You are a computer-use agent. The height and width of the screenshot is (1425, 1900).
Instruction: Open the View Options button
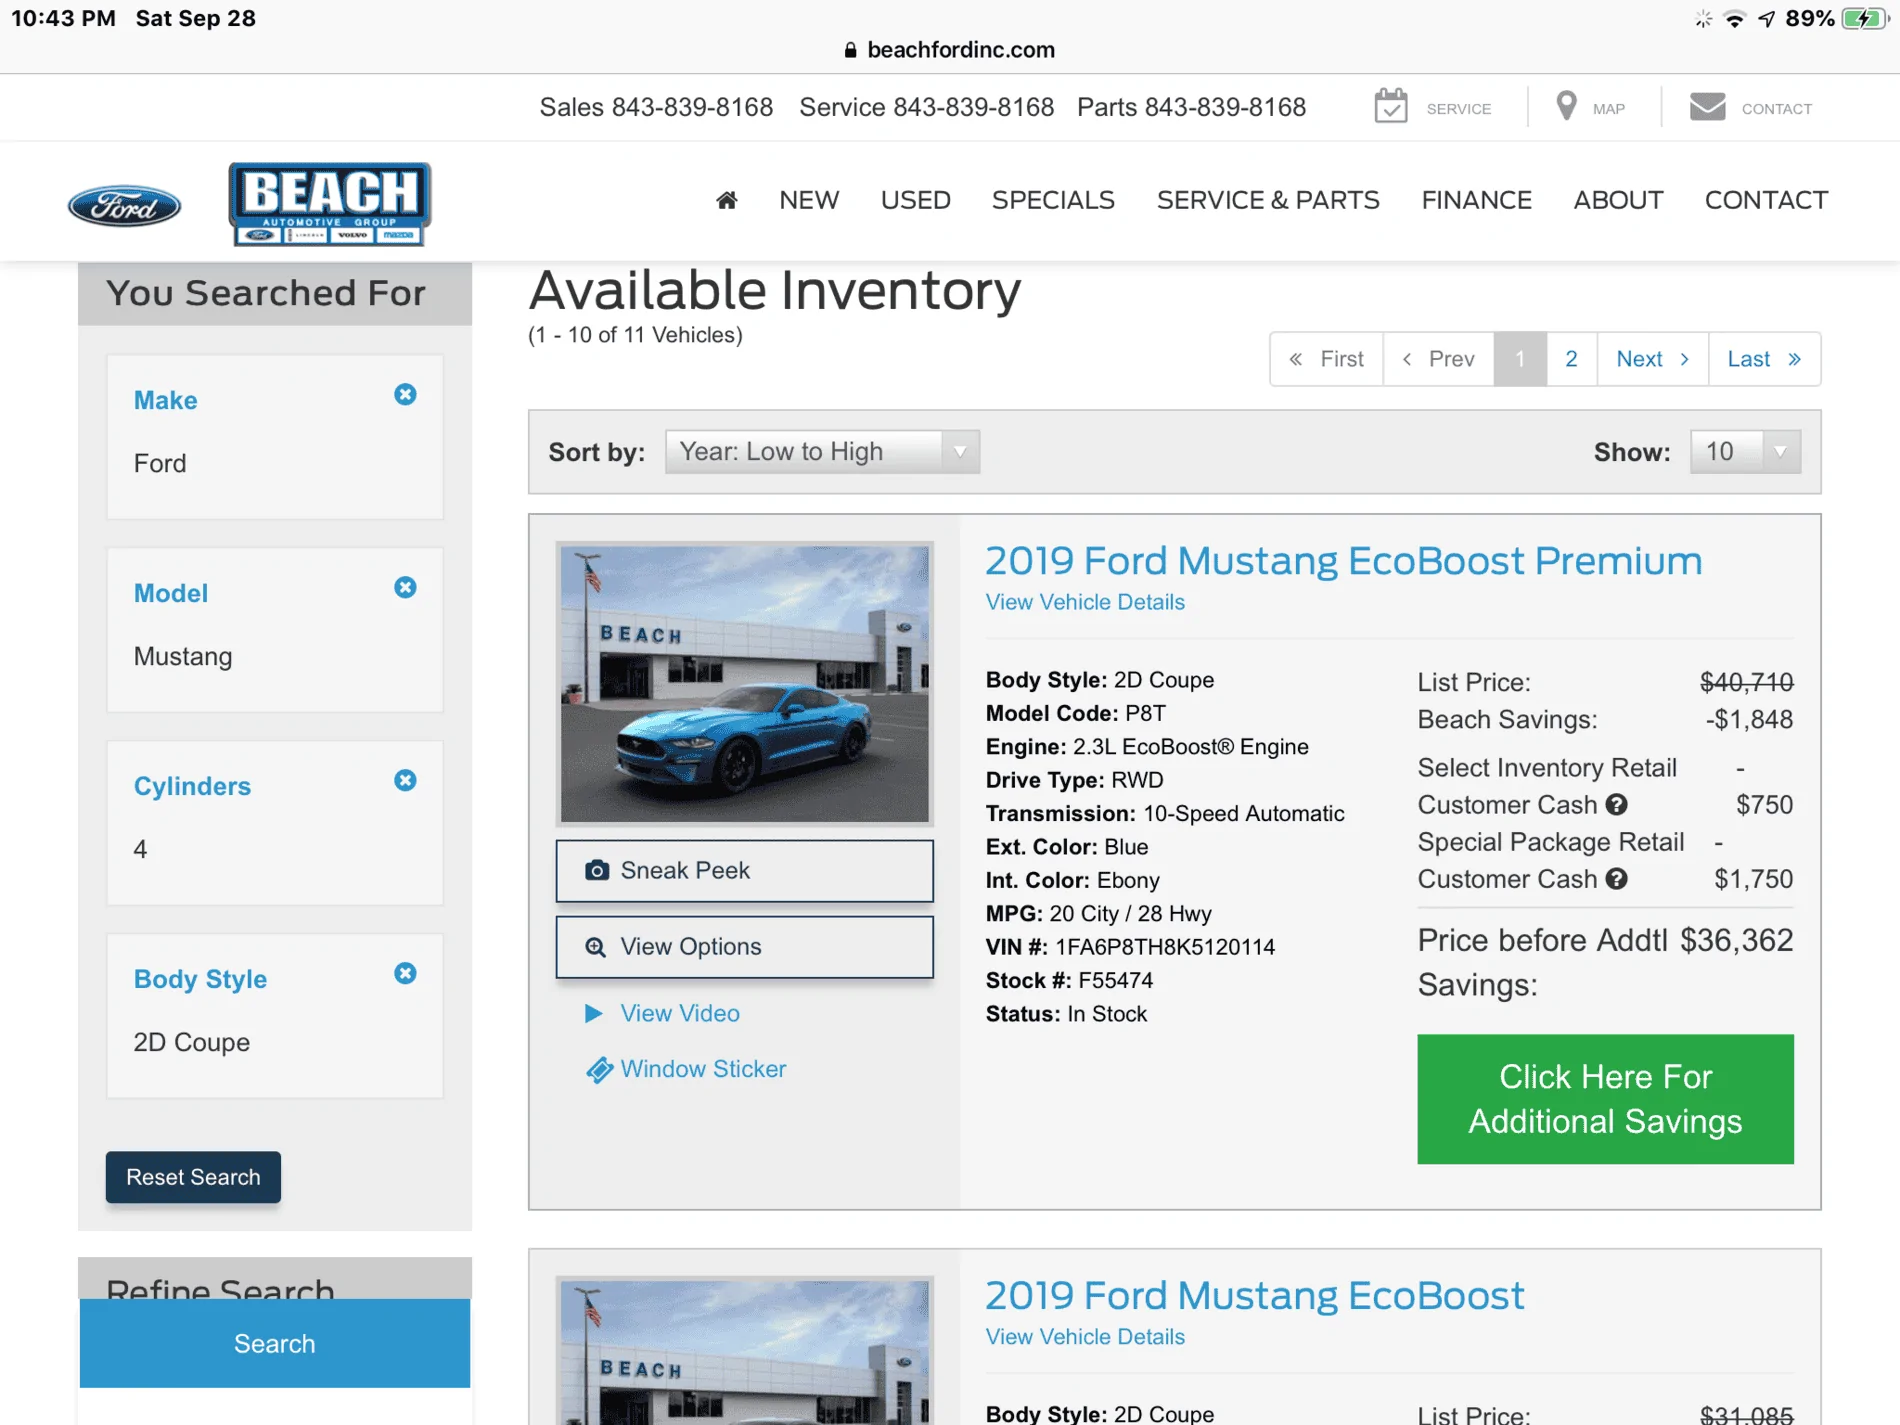(745, 947)
